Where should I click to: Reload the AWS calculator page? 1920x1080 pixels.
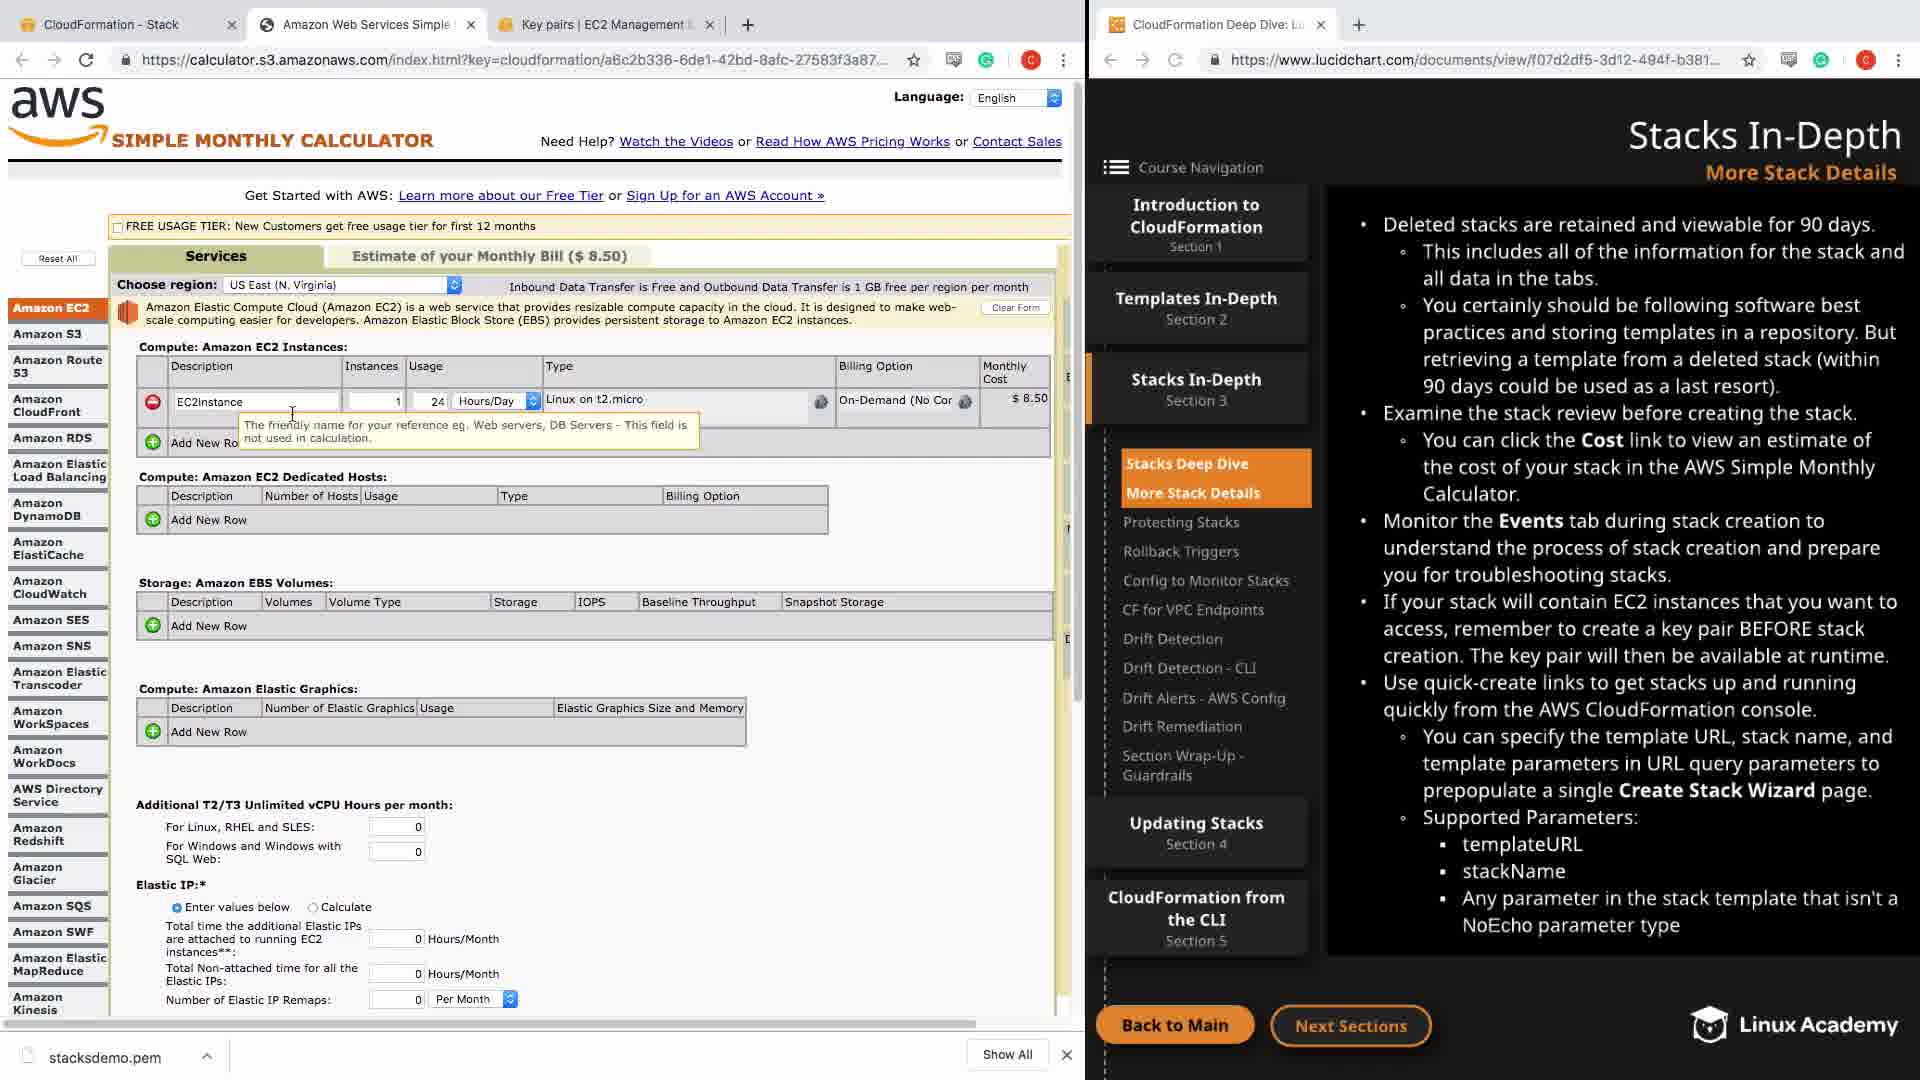[86, 60]
